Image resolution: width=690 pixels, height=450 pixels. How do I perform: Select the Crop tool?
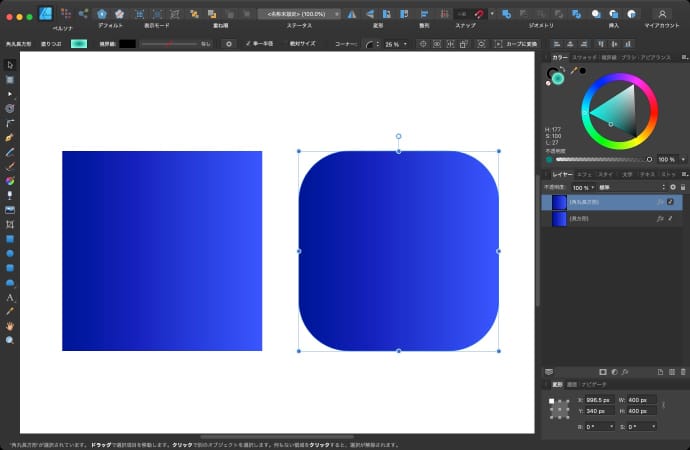coord(10,224)
